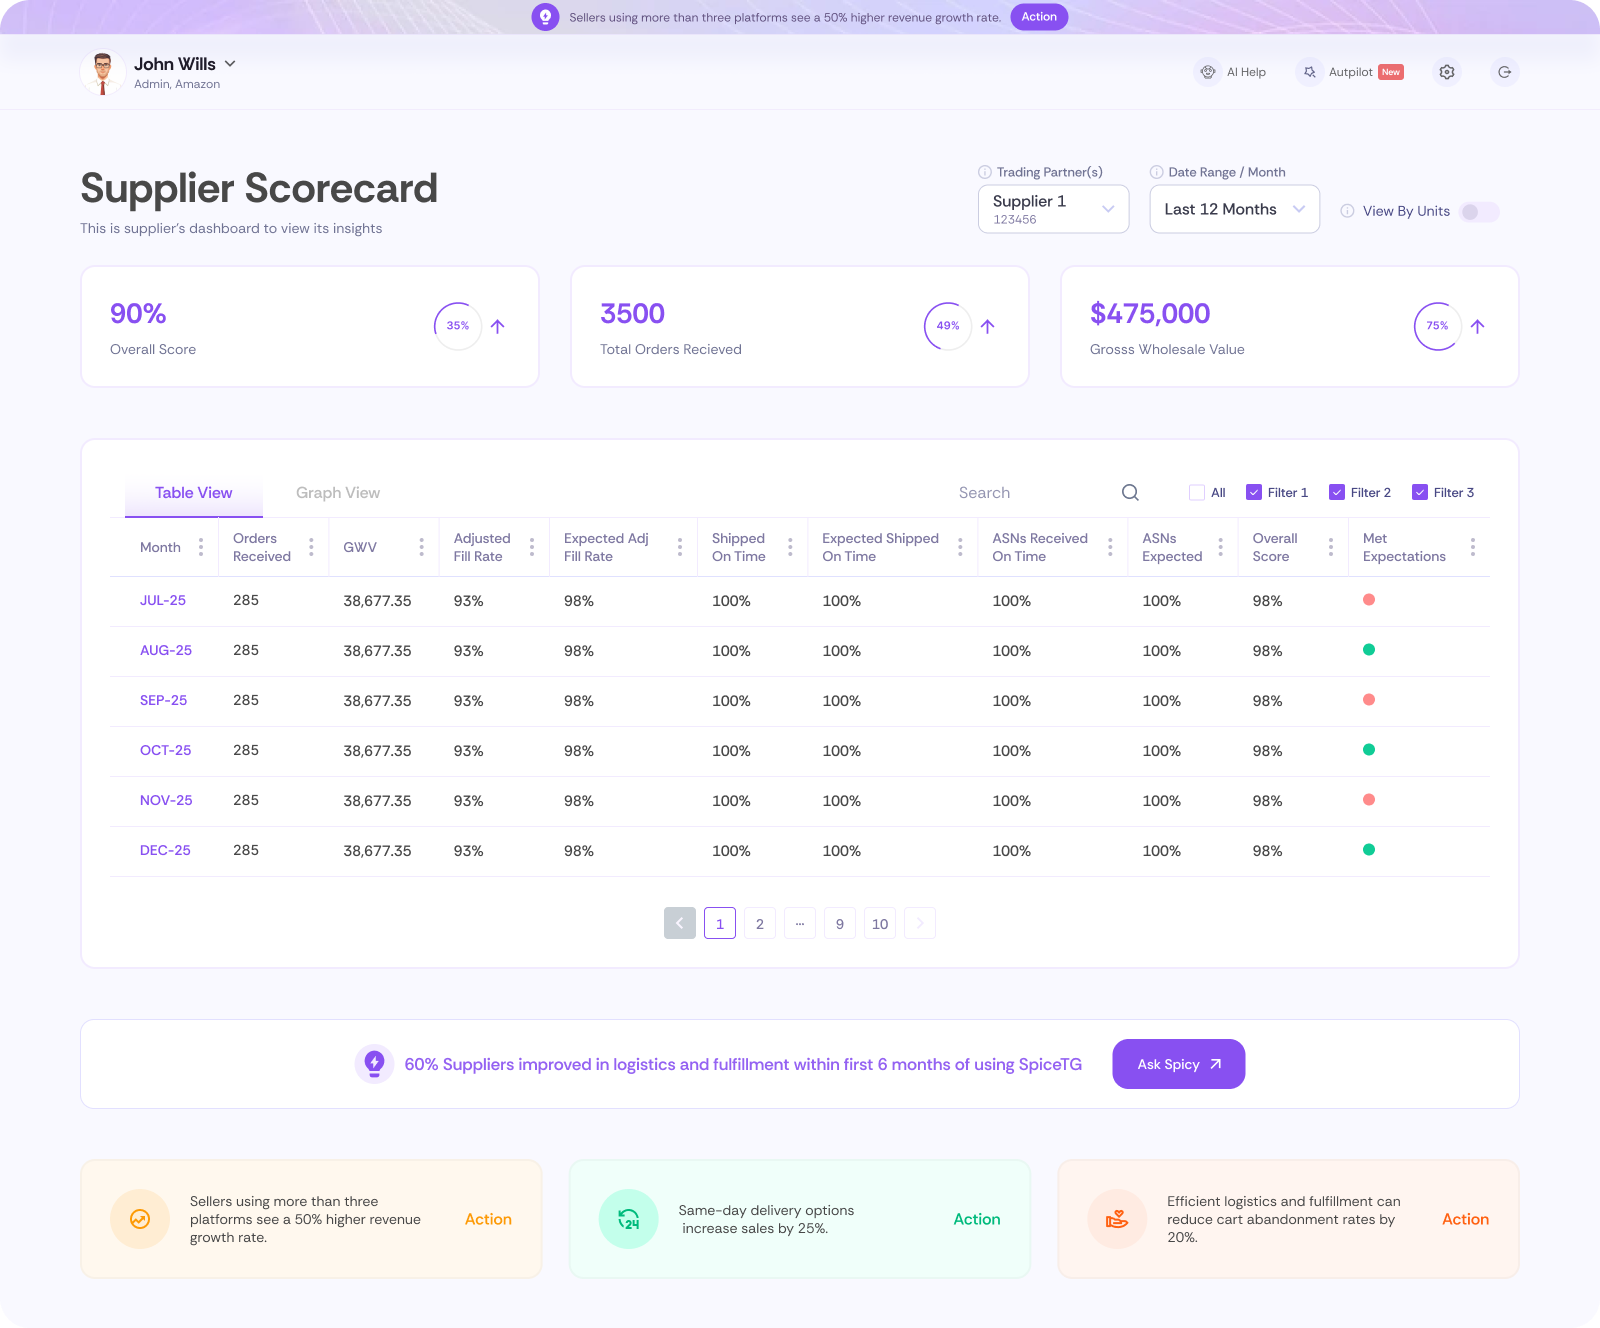The width and height of the screenshot is (1600, 1328).
Task: Open column menu for Overall Score
Action: pos(1330,547)
